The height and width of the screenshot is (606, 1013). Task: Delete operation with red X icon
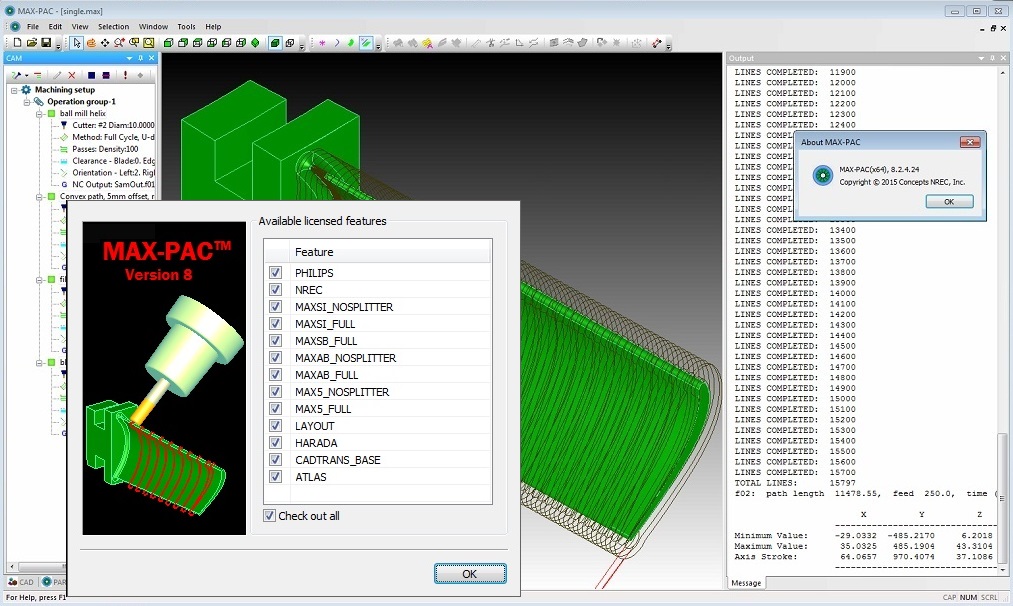click(x=72, y=76)
